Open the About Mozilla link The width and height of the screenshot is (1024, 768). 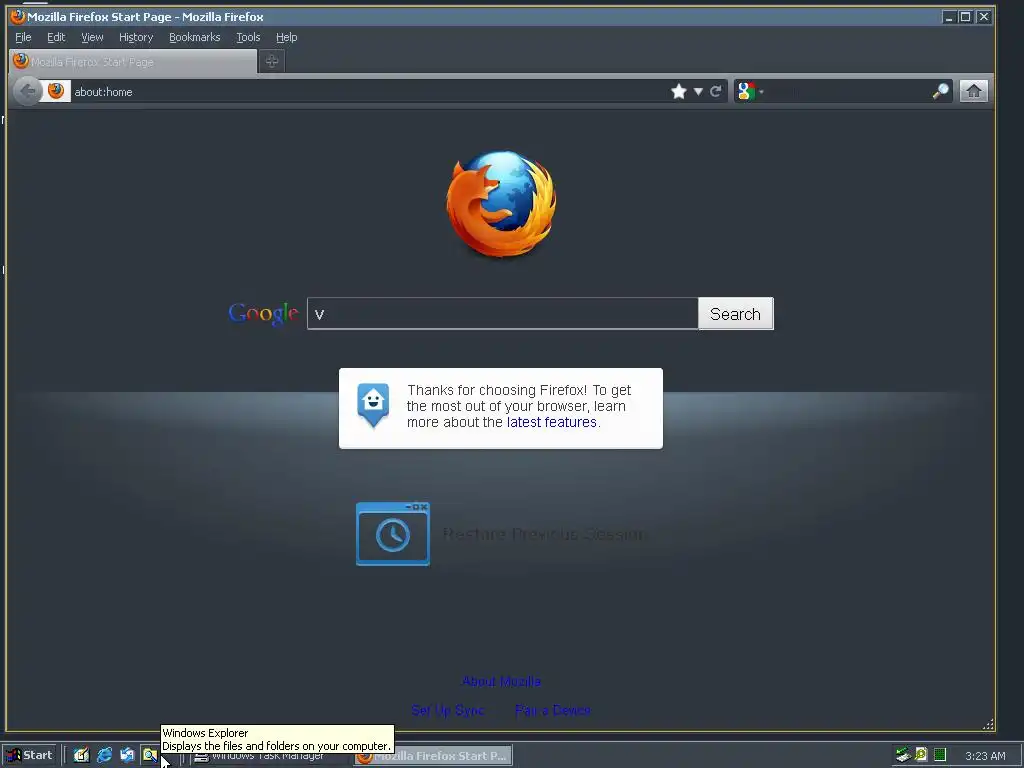(501, 681)
